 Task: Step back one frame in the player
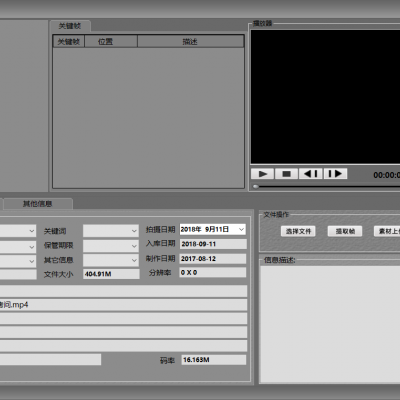311,174
